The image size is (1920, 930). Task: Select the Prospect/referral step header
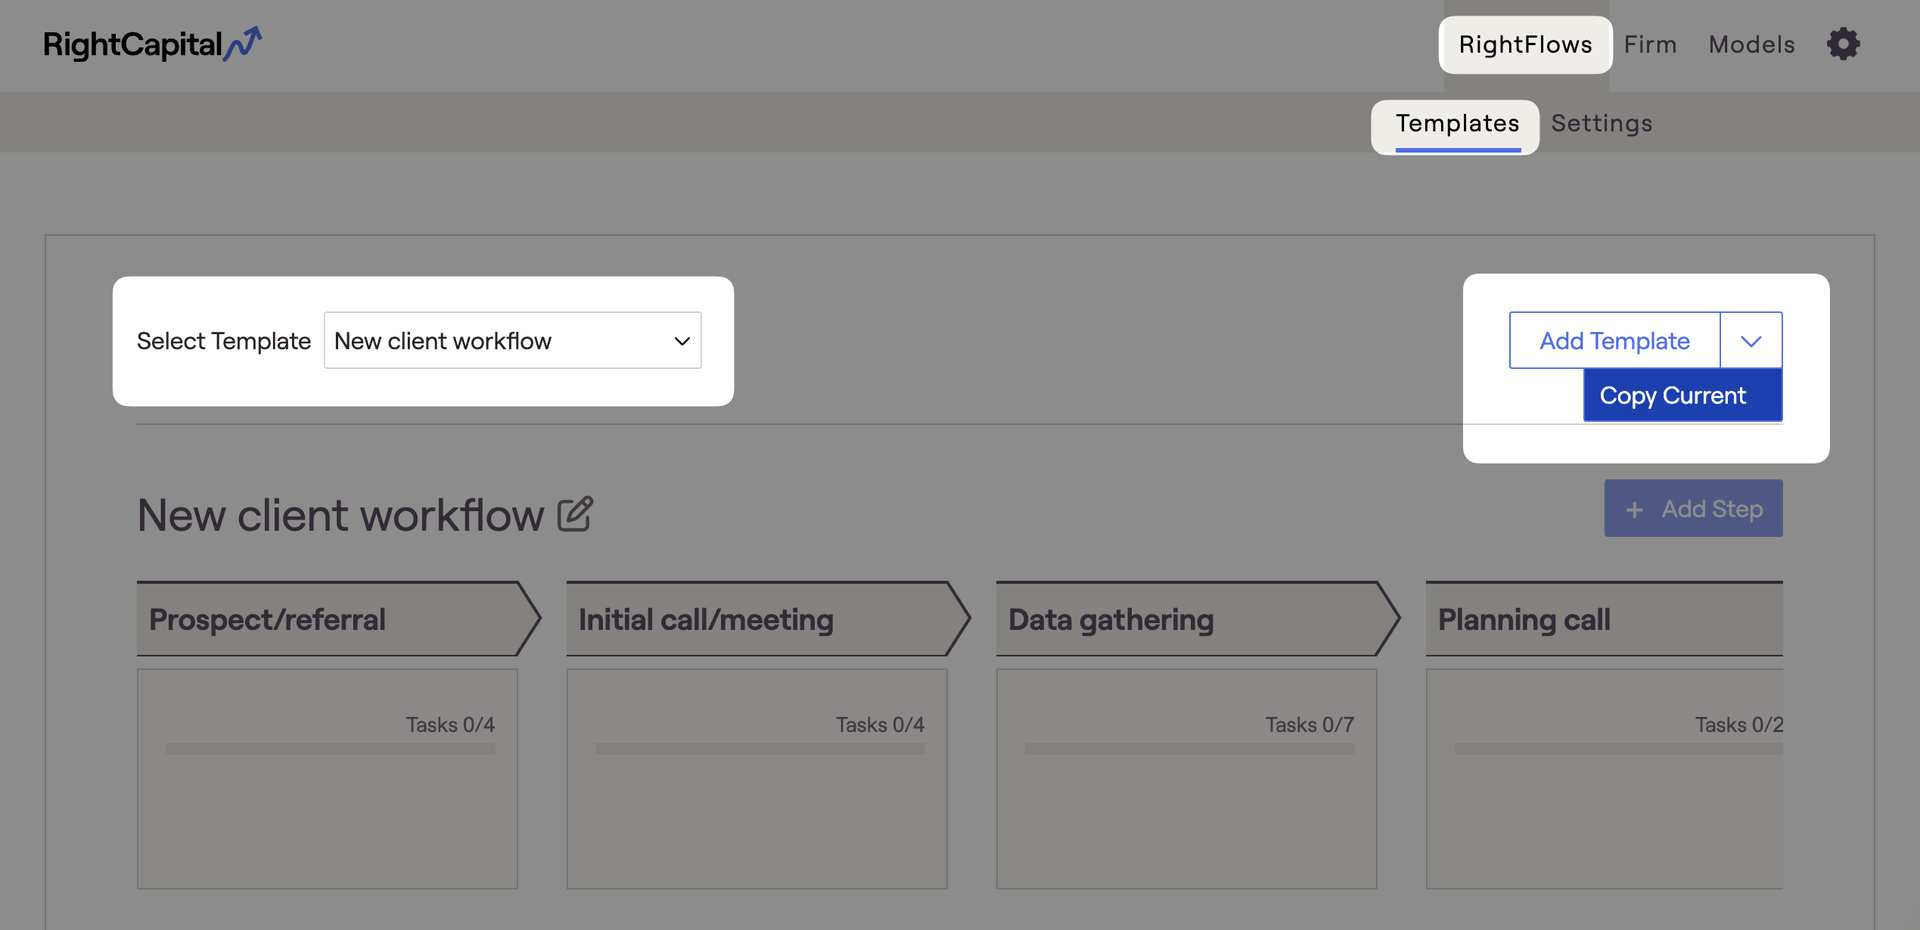[330, 620]
